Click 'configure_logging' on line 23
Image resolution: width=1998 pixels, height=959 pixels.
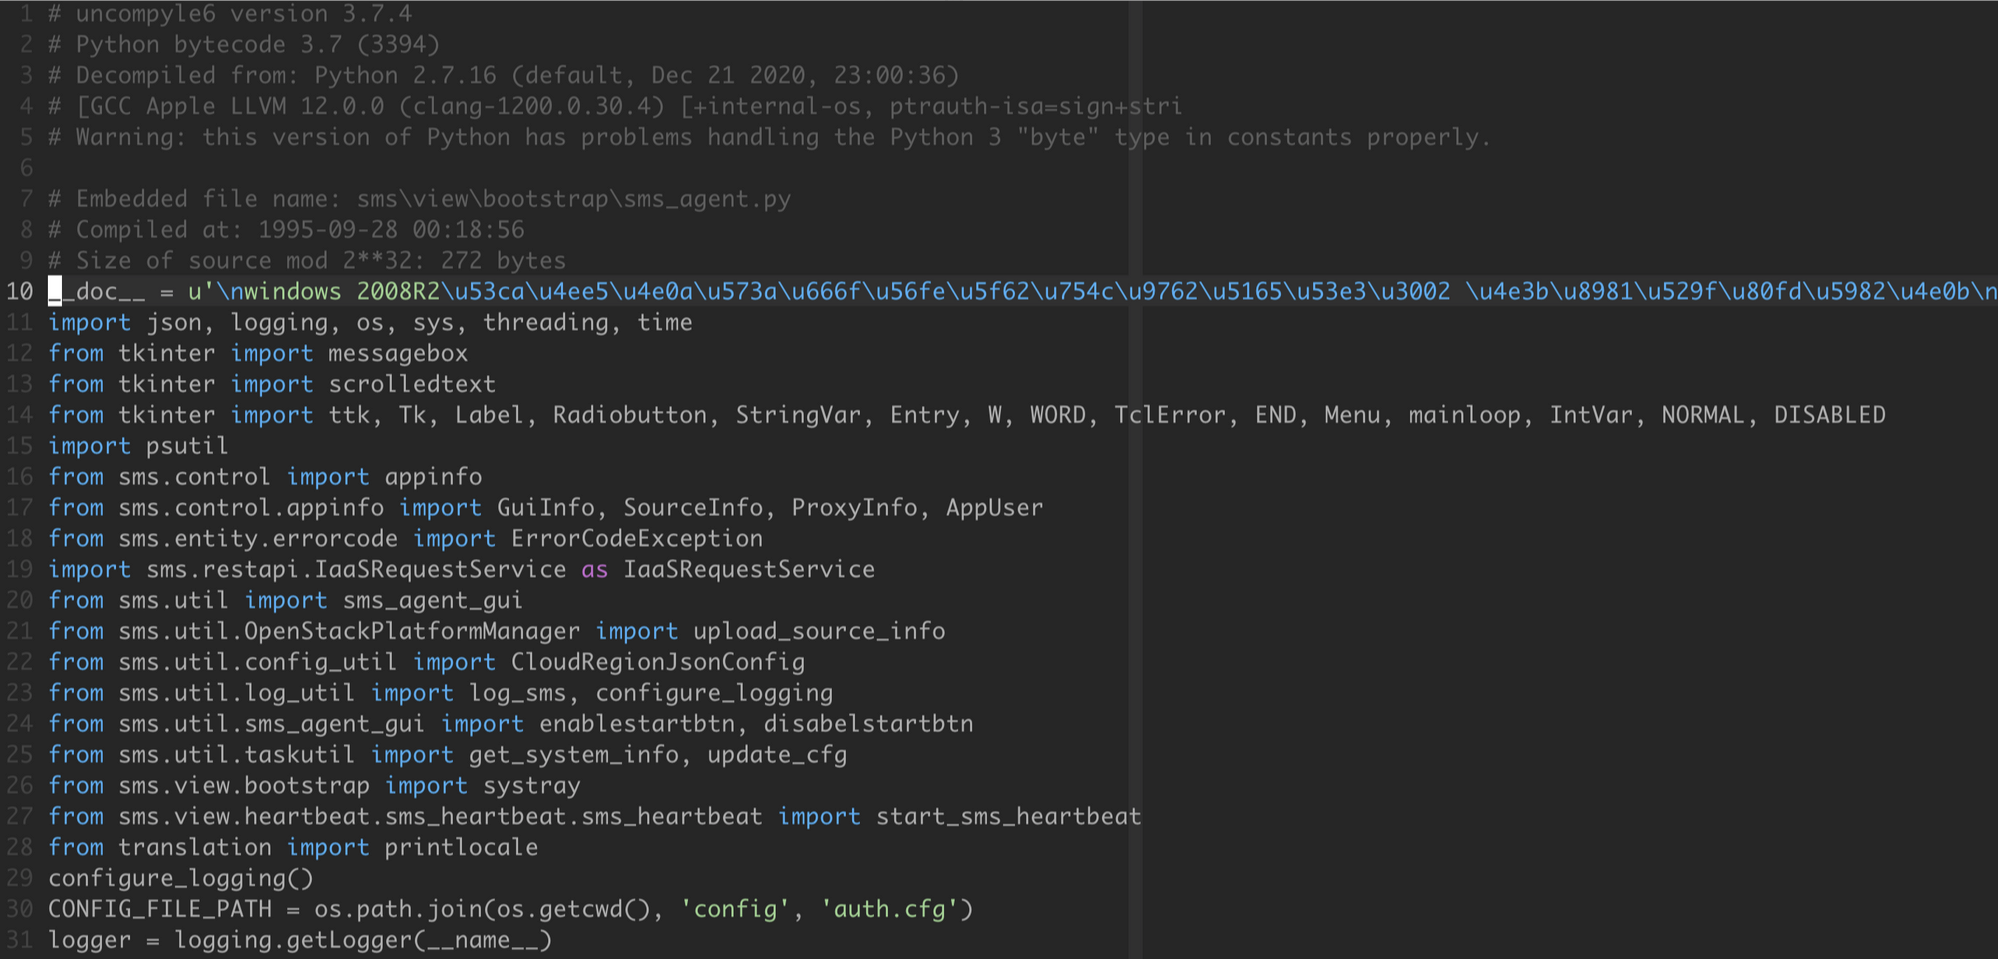tap(714, 693)
